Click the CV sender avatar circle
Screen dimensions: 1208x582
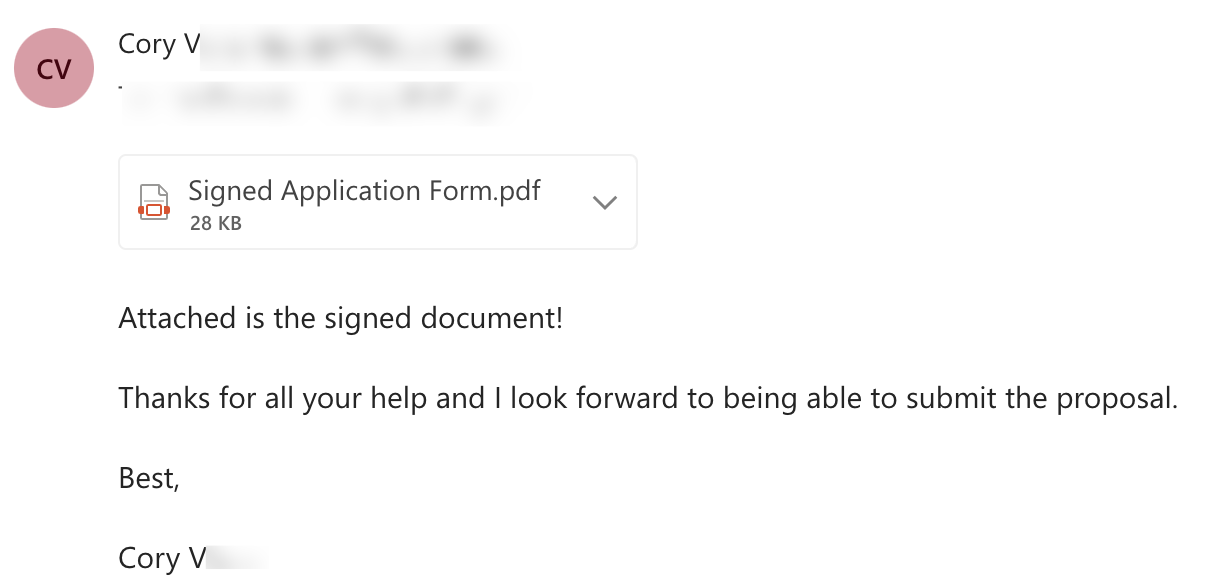(54, 68)
